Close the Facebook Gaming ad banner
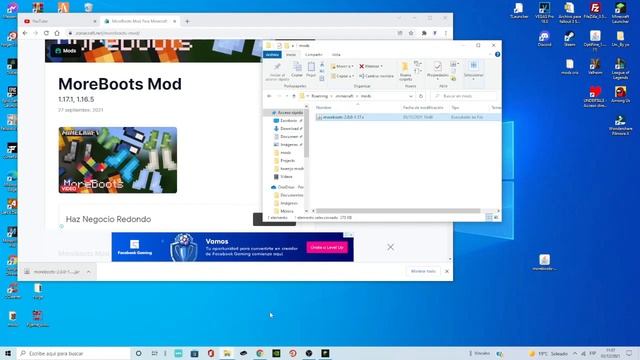 coord(391,247)
